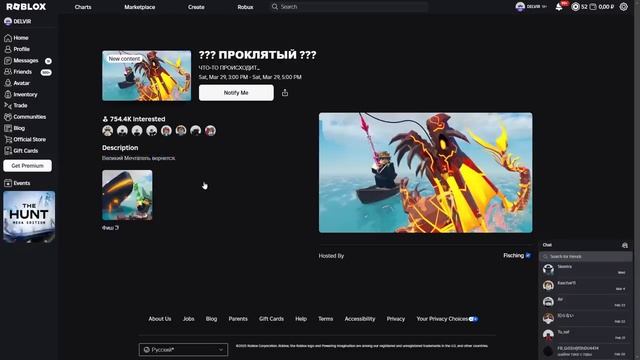Screen dimensions: 640x360
Task: Click the search magnifier icon
Action: pos(275,7)
